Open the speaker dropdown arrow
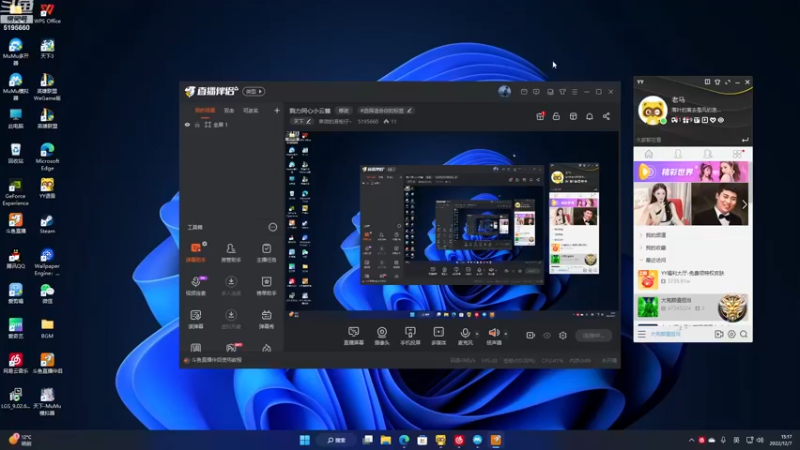The image size is (800, 450). (506, 334)
